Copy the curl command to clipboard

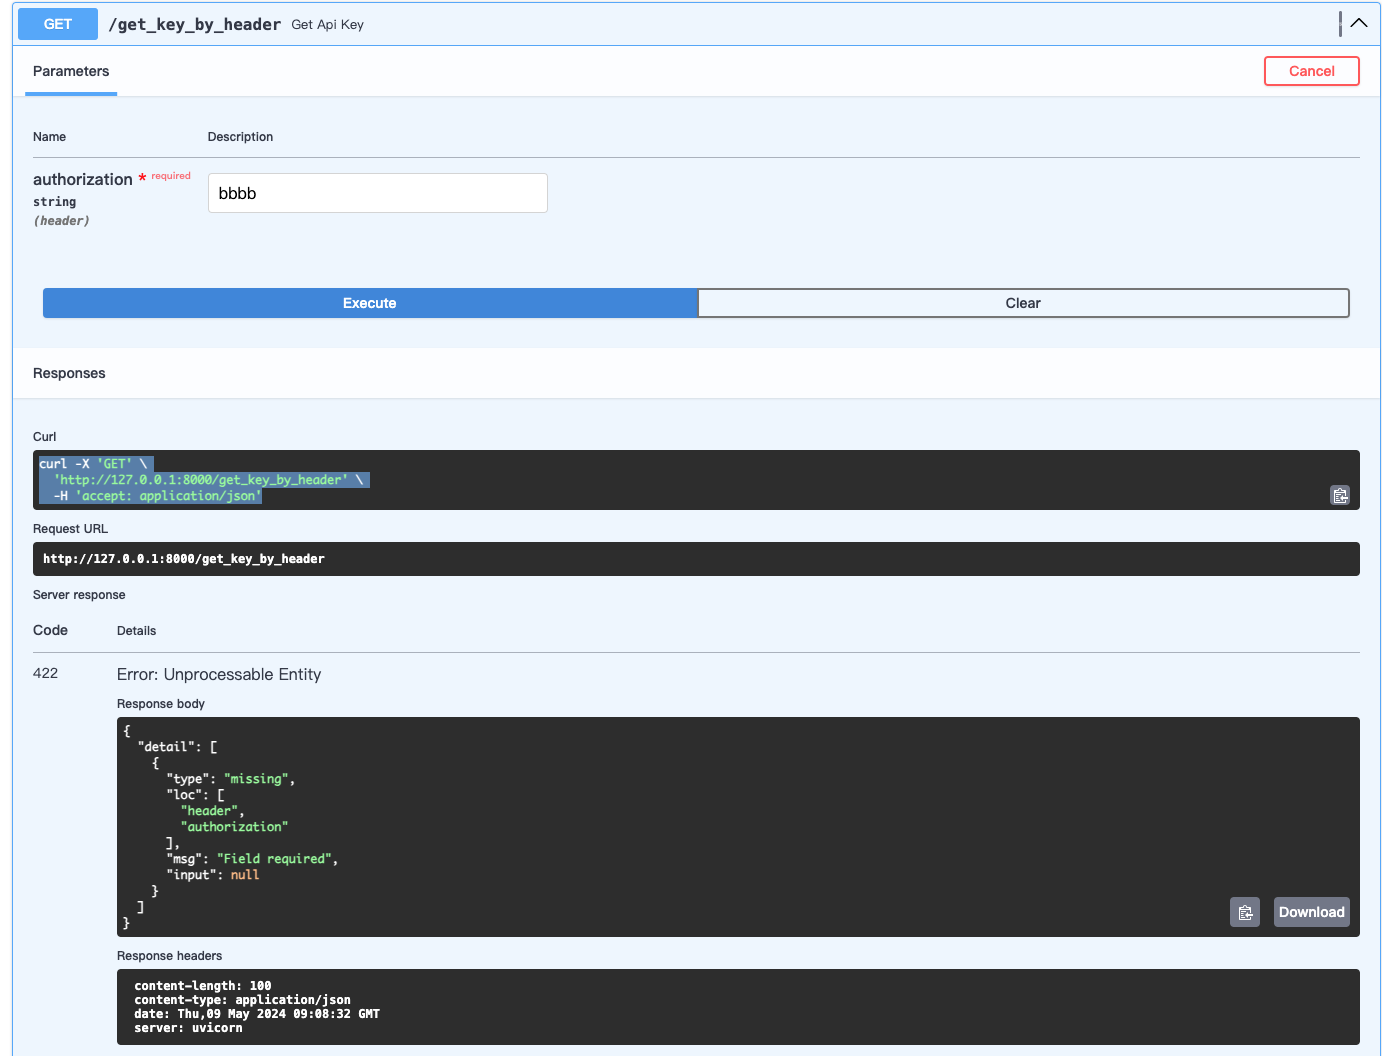[x=1340, y=495]
